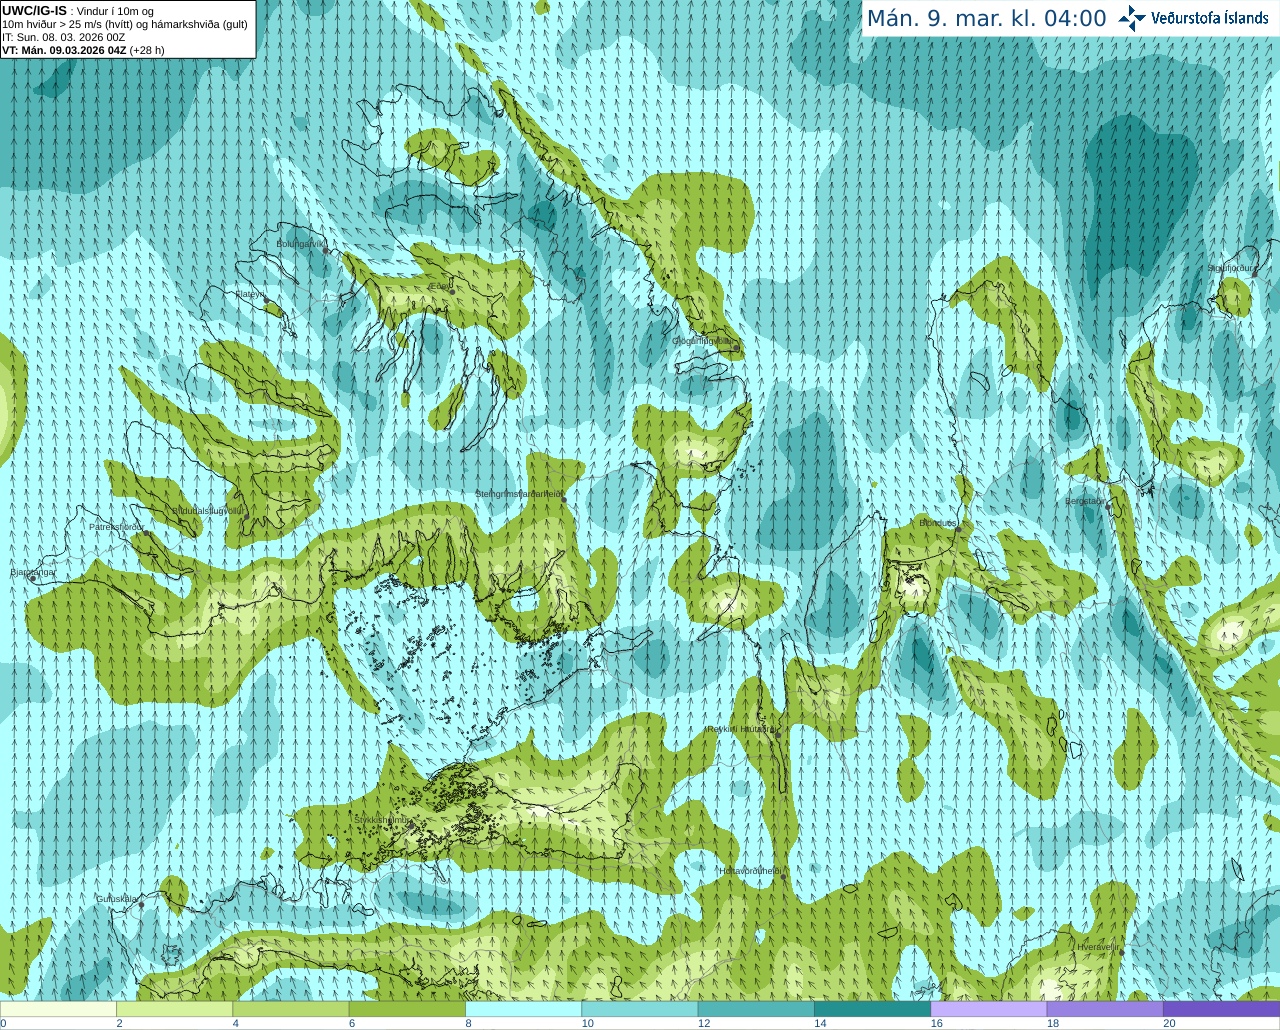
Task: Click the legend scale value '6'
Action: (353, 1023)
